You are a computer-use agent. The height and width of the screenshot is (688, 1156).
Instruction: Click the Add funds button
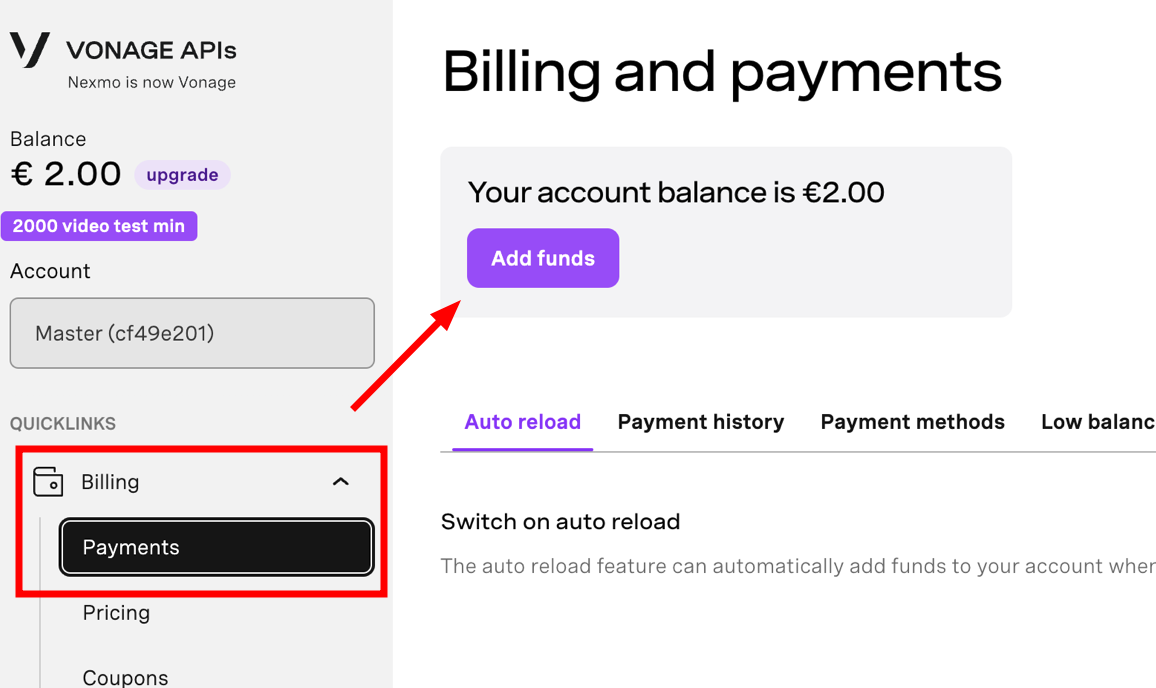pyautogui.click(x=543, y=258)
